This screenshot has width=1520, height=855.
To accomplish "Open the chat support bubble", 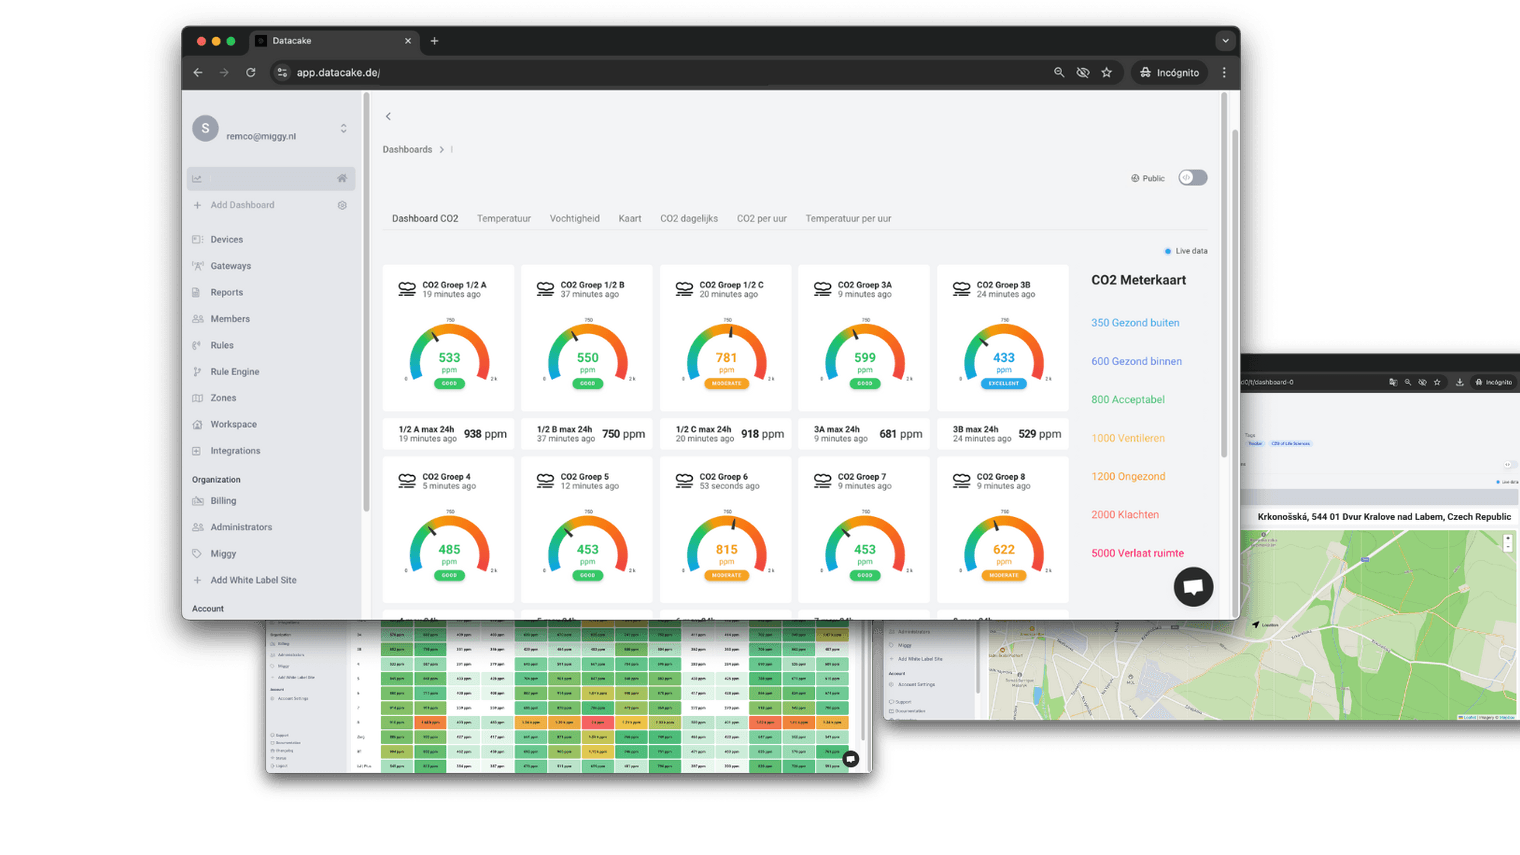I will (1193, 587).
